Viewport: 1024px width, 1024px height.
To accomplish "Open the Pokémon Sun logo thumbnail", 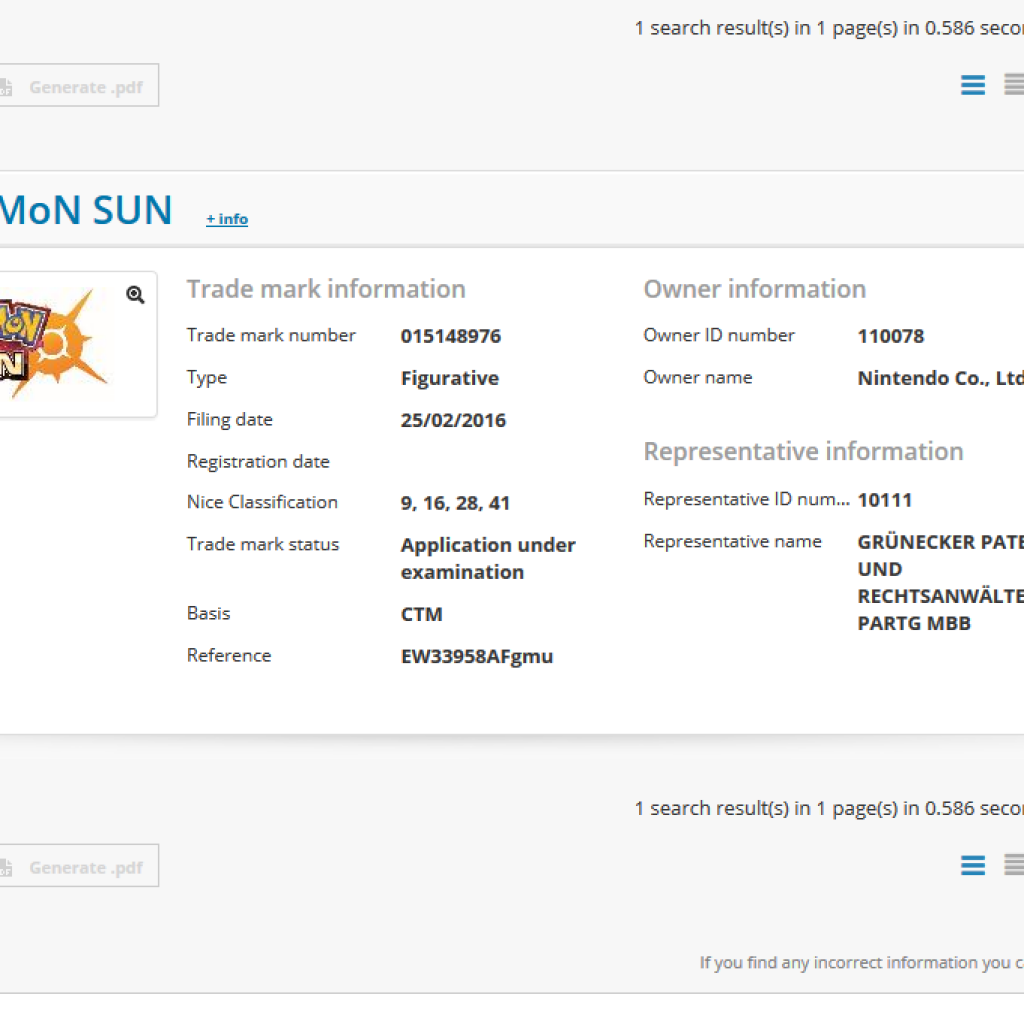I will 60,345.
